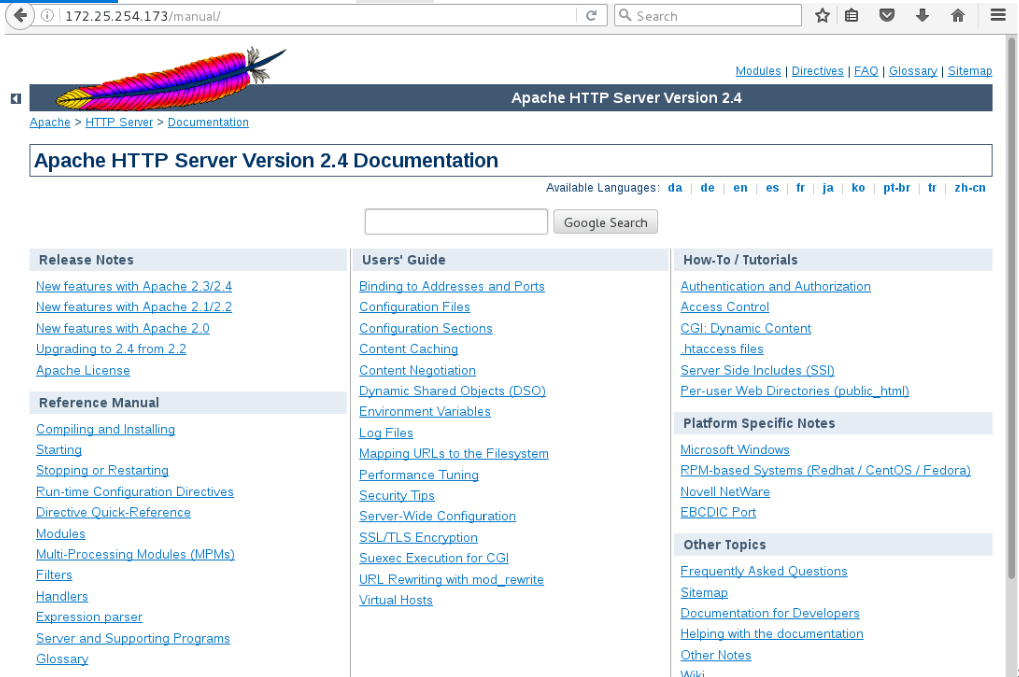The width and height of the screenshot is (1019, 677).
Task: Open Expression parser link
Action: click(x=89, y=617)
